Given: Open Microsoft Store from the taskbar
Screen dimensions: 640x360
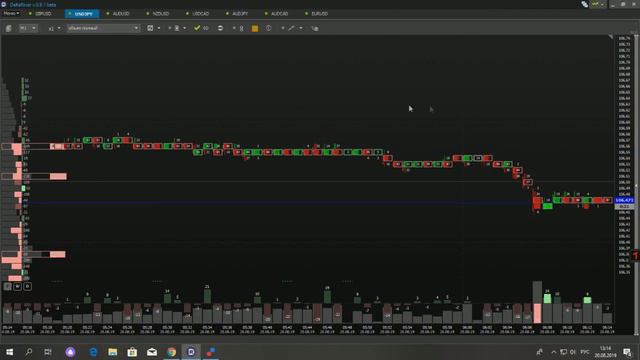Looking at the screenshot, I should coord(132,352).
